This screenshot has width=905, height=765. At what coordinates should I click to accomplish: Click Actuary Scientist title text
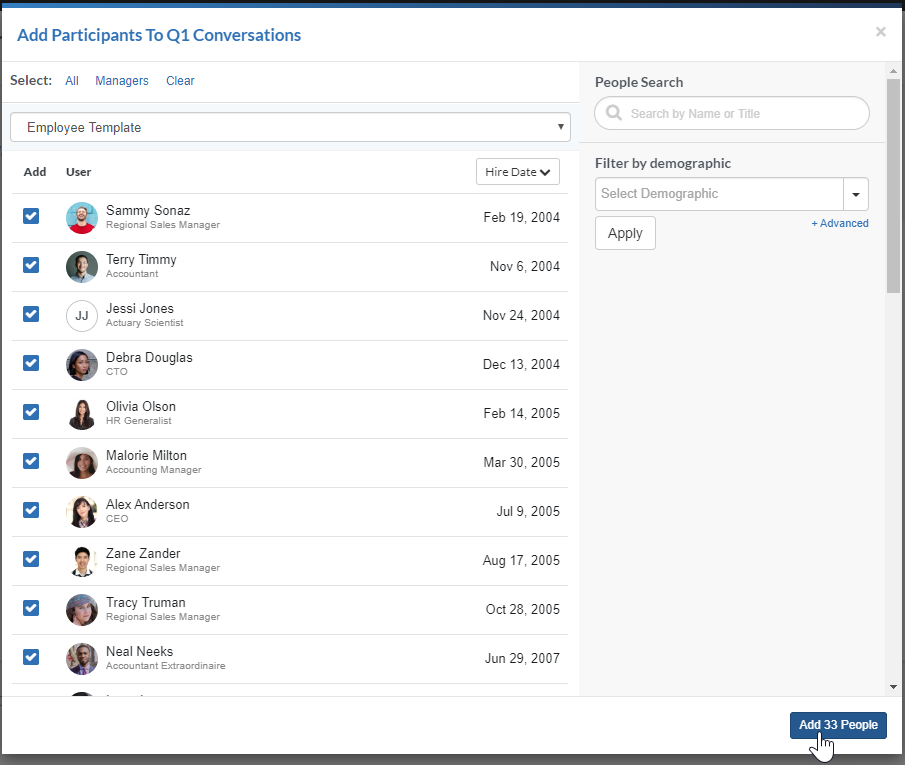pos(144,323)
